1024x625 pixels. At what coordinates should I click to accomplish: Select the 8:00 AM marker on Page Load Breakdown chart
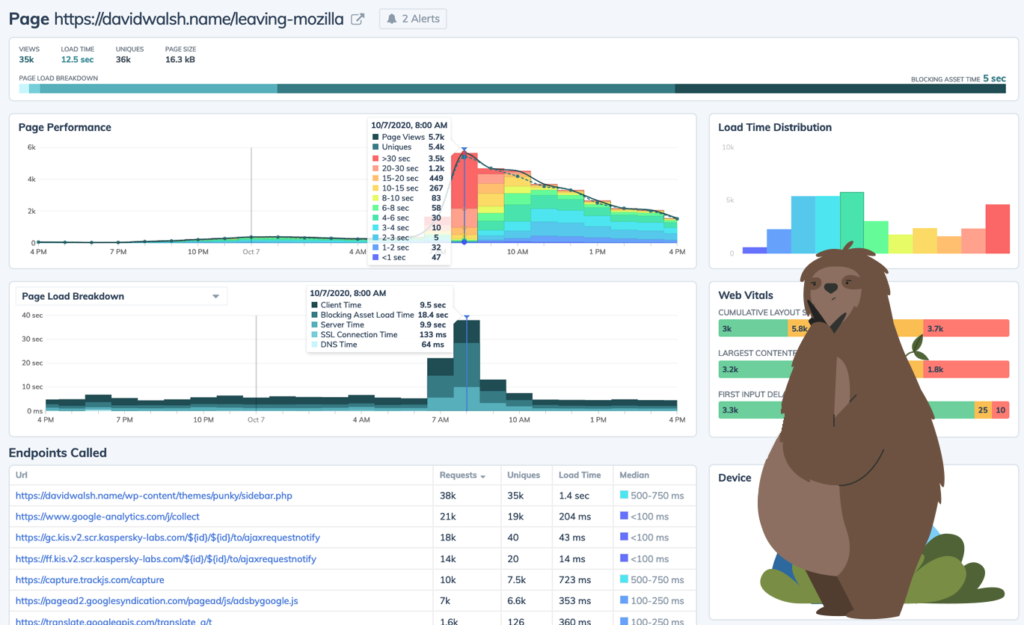click(x=466, y=317)
